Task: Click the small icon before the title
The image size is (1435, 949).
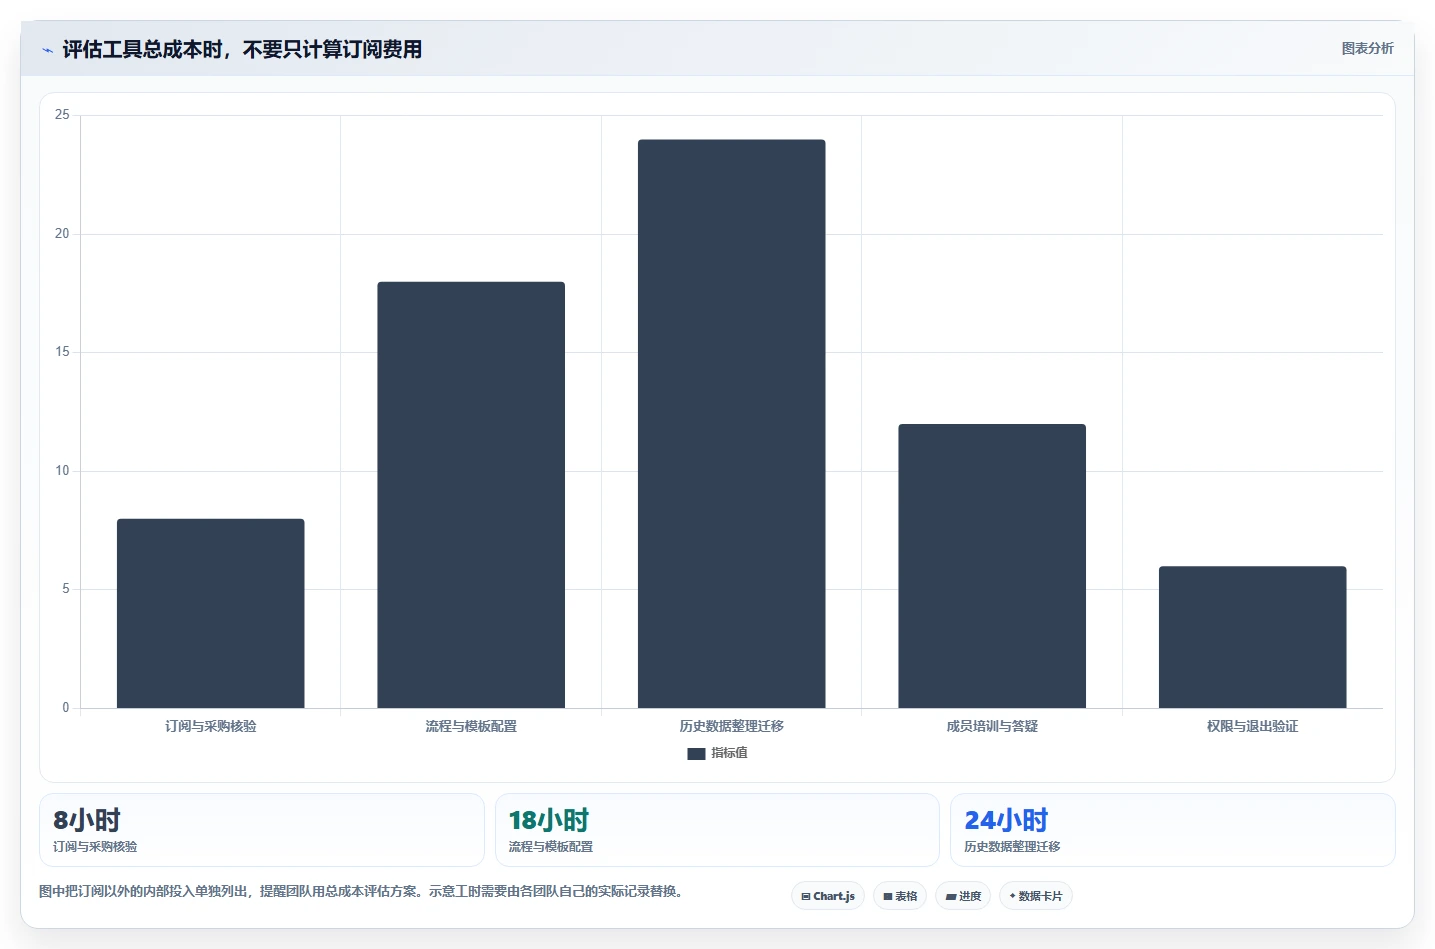Action: click(47, 50)
